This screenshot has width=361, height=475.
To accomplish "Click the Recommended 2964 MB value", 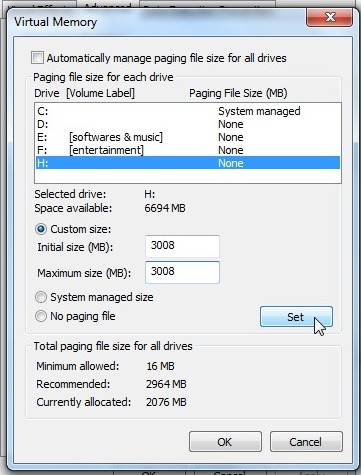I will tap(166, 384).
